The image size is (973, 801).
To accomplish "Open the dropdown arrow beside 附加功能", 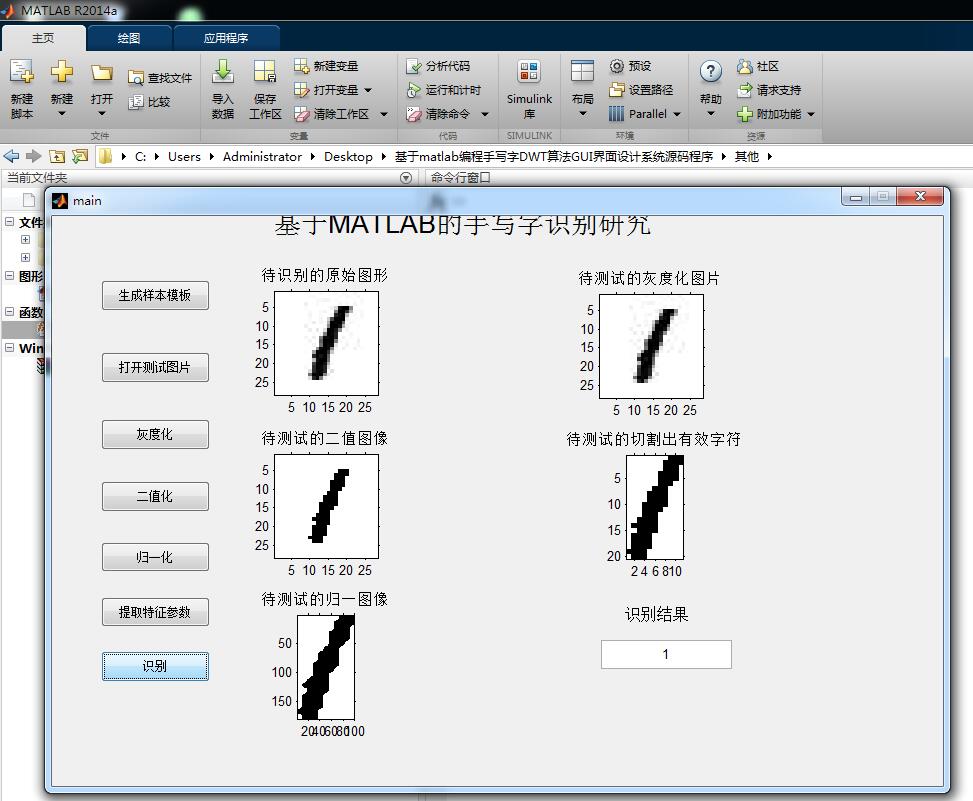I will tap(811, 115).
